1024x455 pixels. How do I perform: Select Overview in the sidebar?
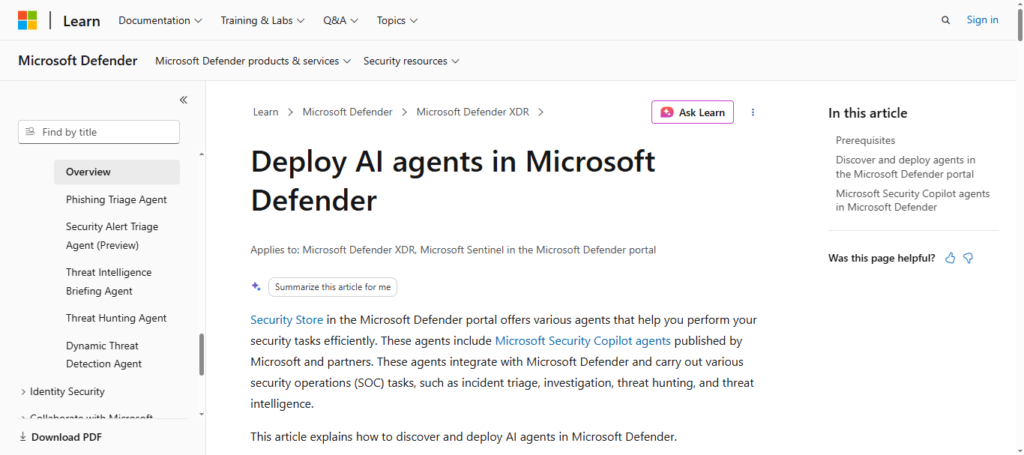point(117,172)
